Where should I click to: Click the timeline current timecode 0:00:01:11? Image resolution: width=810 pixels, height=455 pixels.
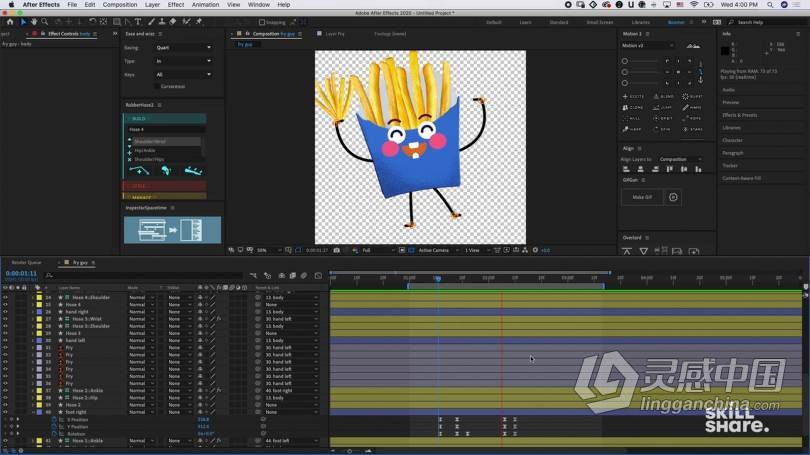[21, 273]
